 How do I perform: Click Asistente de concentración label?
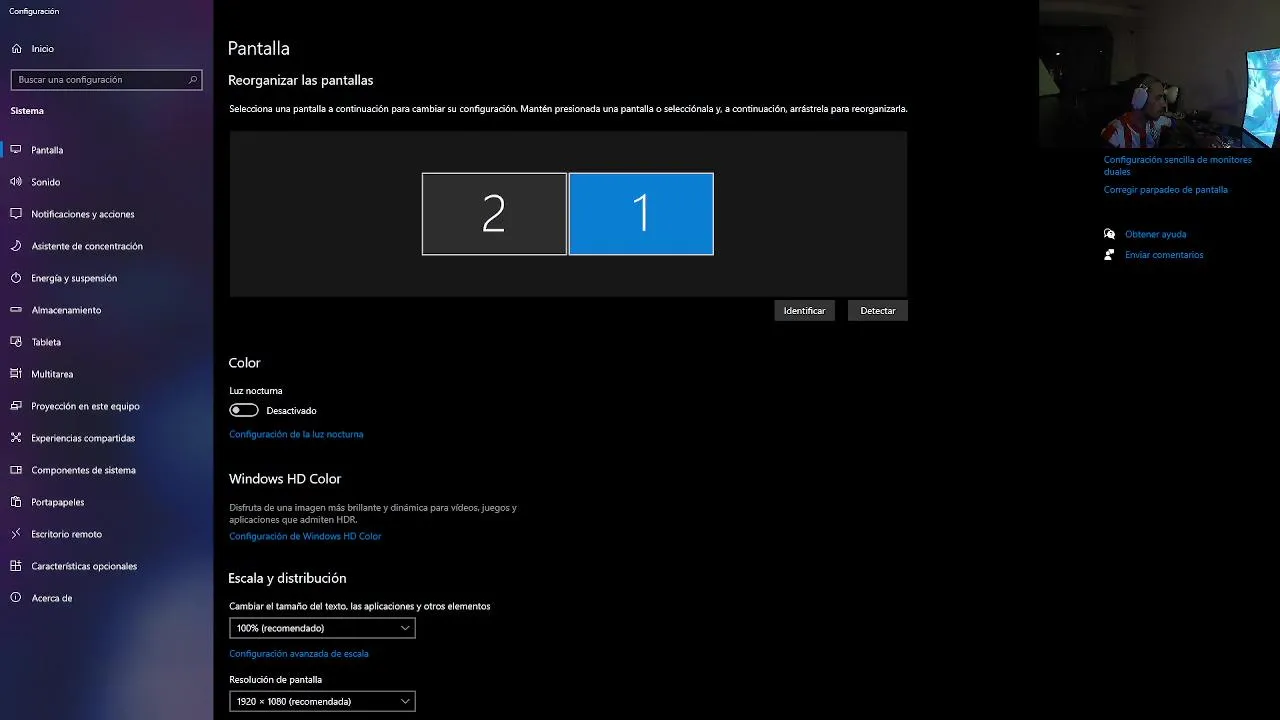(87, 246)
